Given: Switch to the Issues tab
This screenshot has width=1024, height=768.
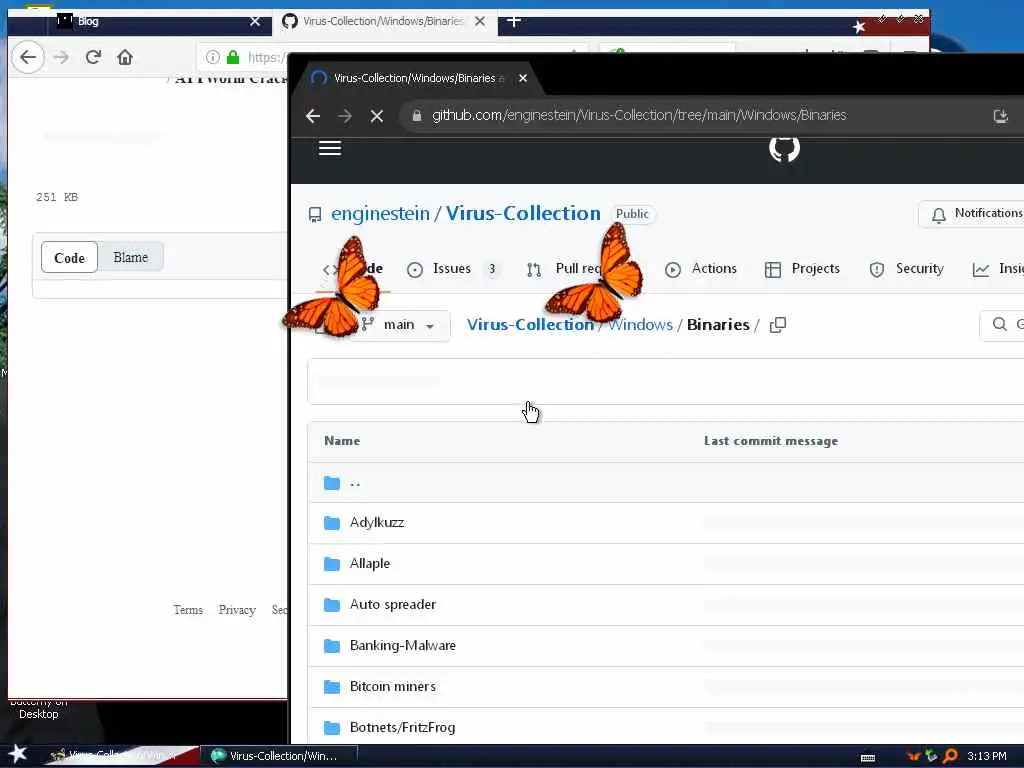Looking at the screenshot, I should (x=452, y=269).
